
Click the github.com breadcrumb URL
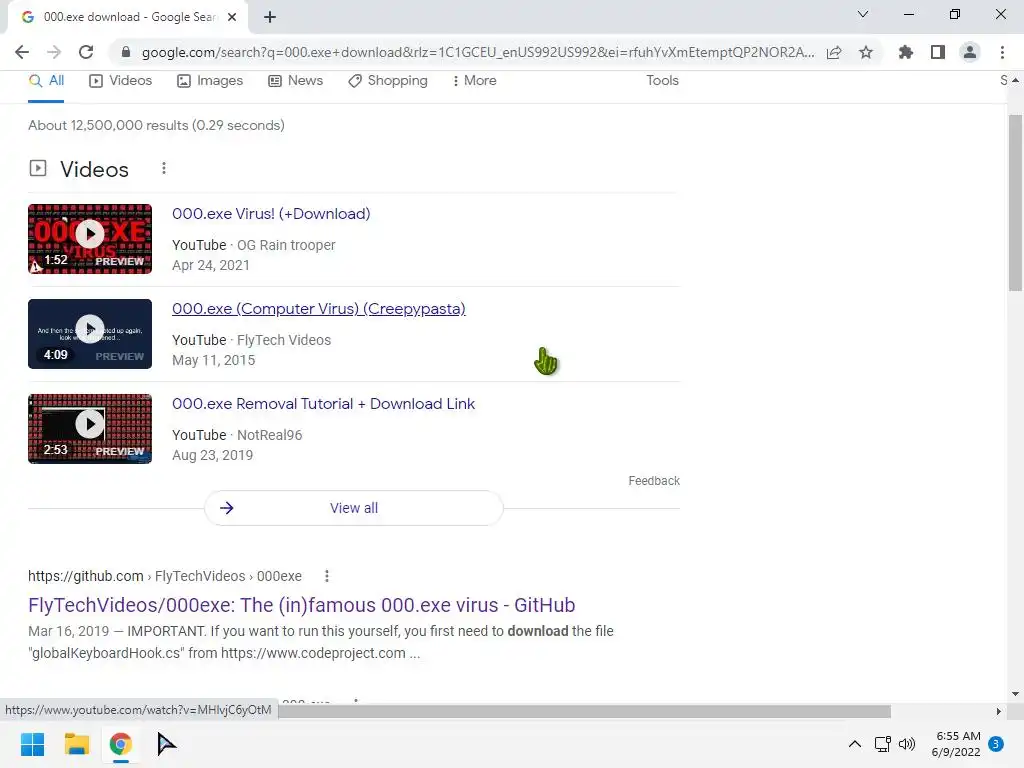click(165, 576)
